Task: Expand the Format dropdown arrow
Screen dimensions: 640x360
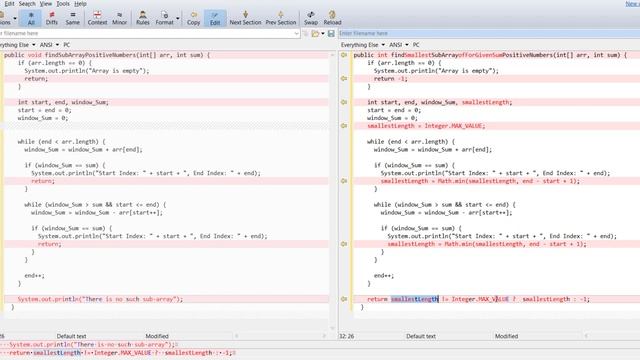Action: click(178, 19)
